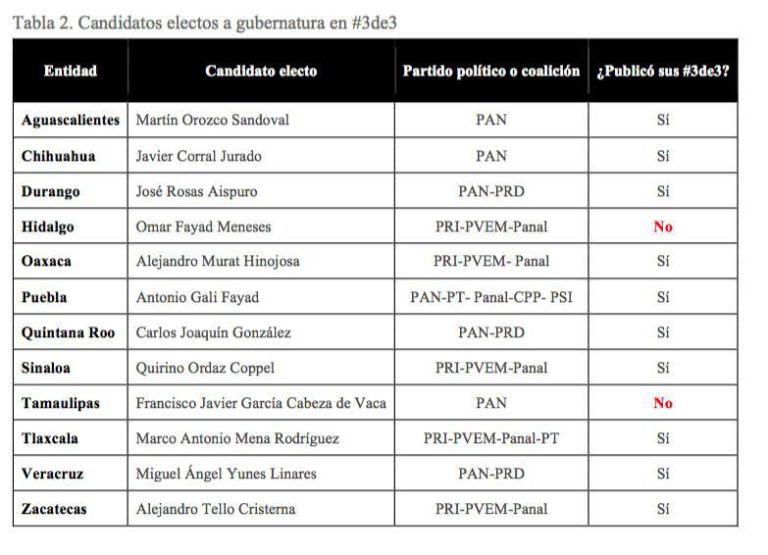Click 'Sí' in the Zacatecas row

[663, 509]
